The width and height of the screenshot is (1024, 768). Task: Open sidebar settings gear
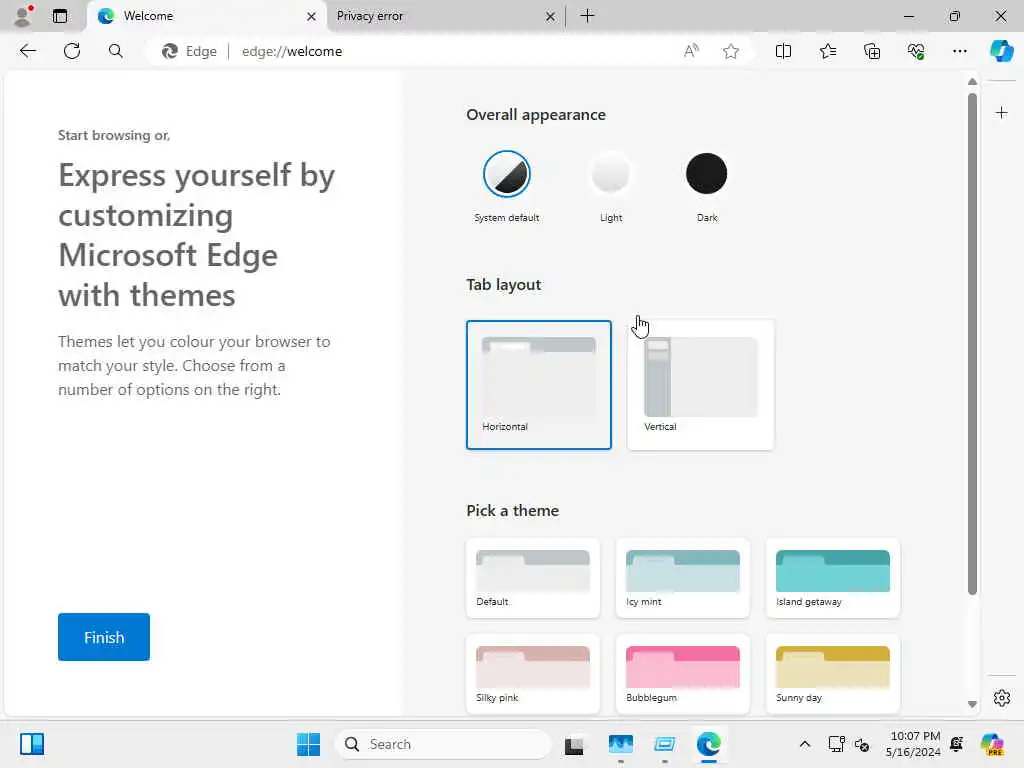point(1001,698)
